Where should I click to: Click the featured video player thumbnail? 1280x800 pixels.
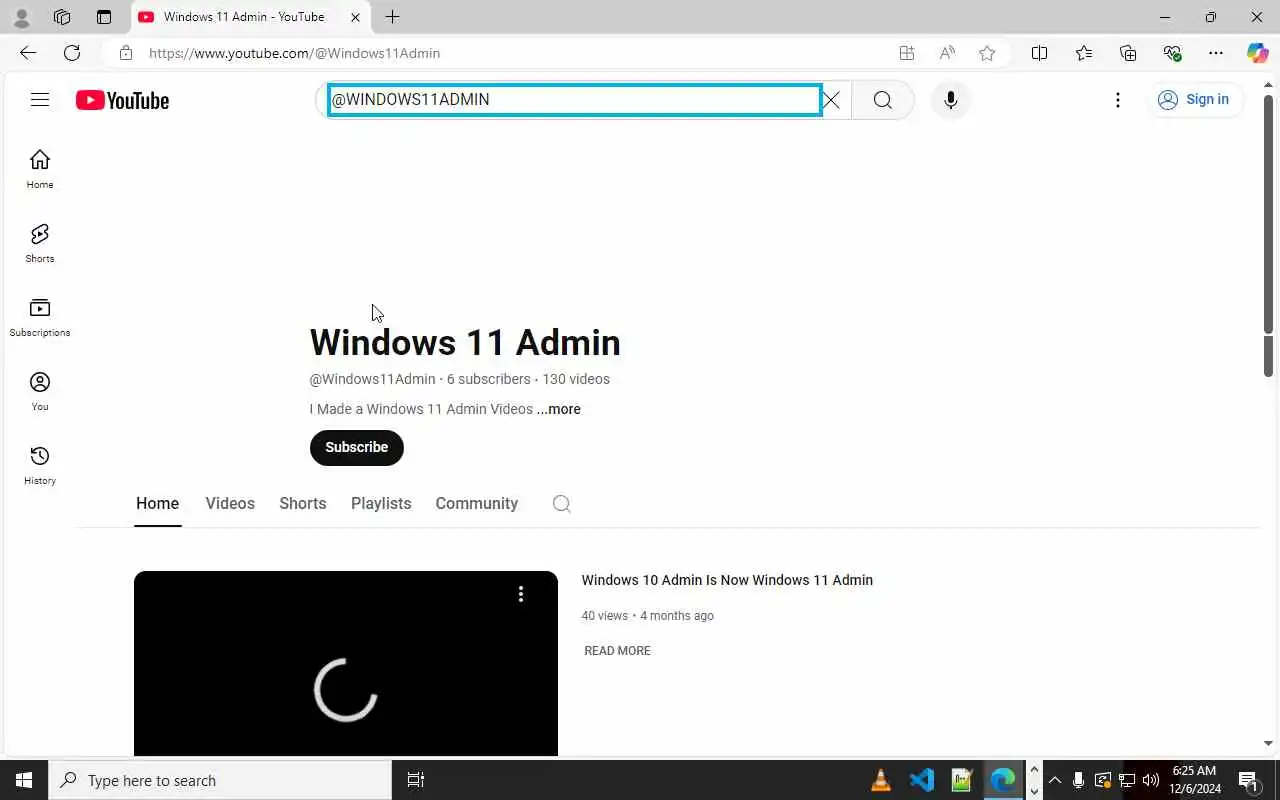(x=346, y=664)
